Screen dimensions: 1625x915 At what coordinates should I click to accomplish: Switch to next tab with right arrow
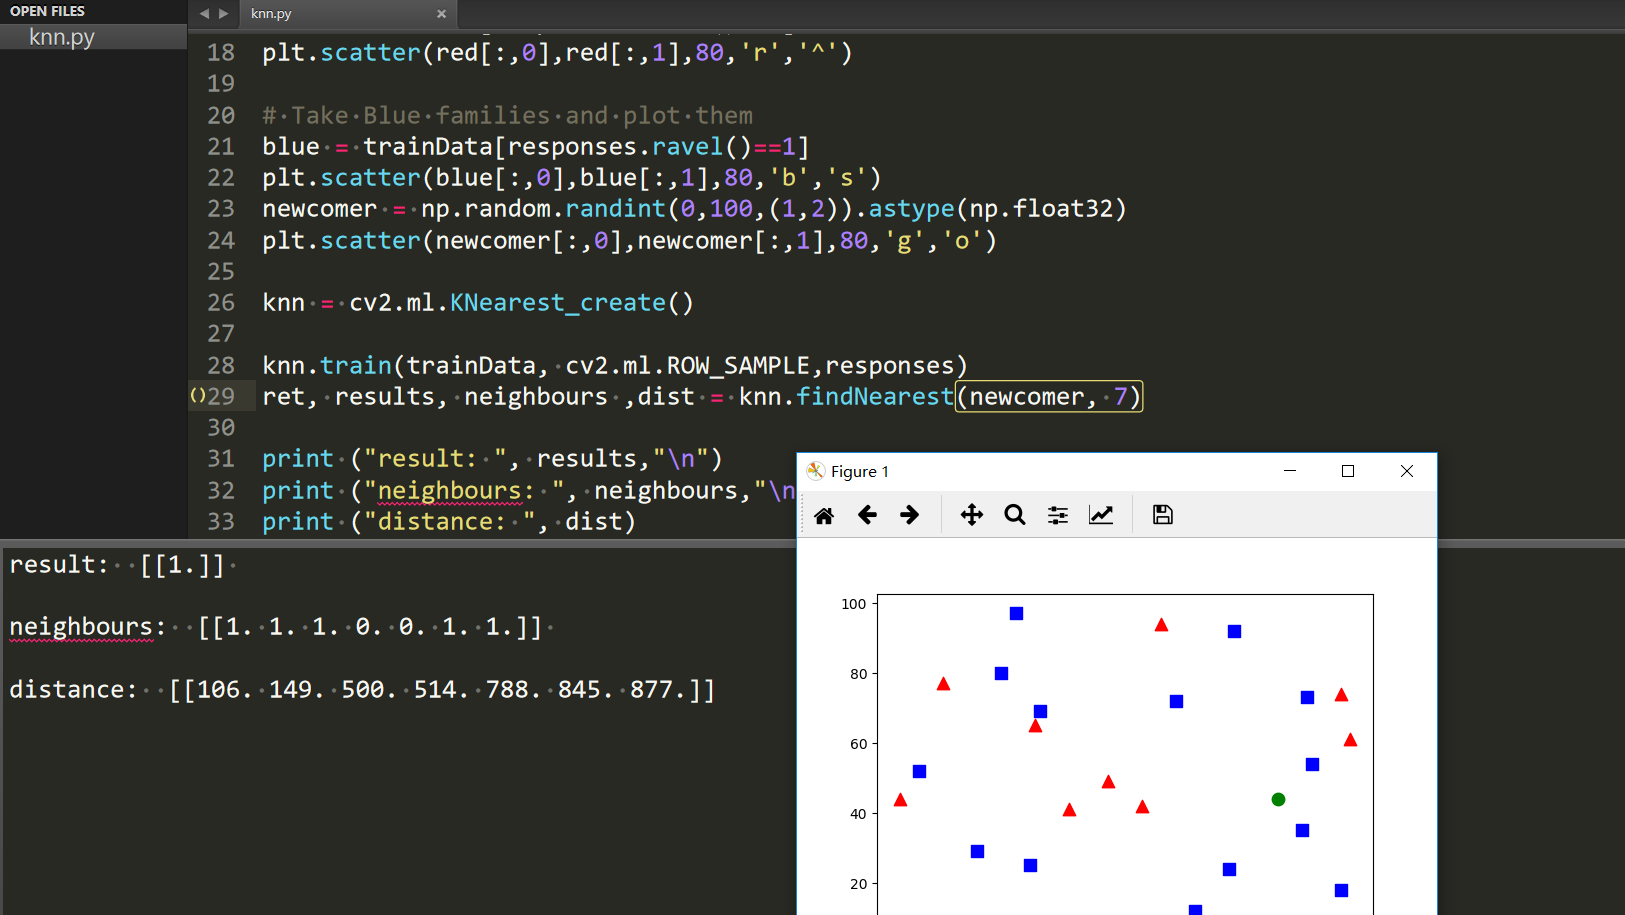click(x=223, y=14)
